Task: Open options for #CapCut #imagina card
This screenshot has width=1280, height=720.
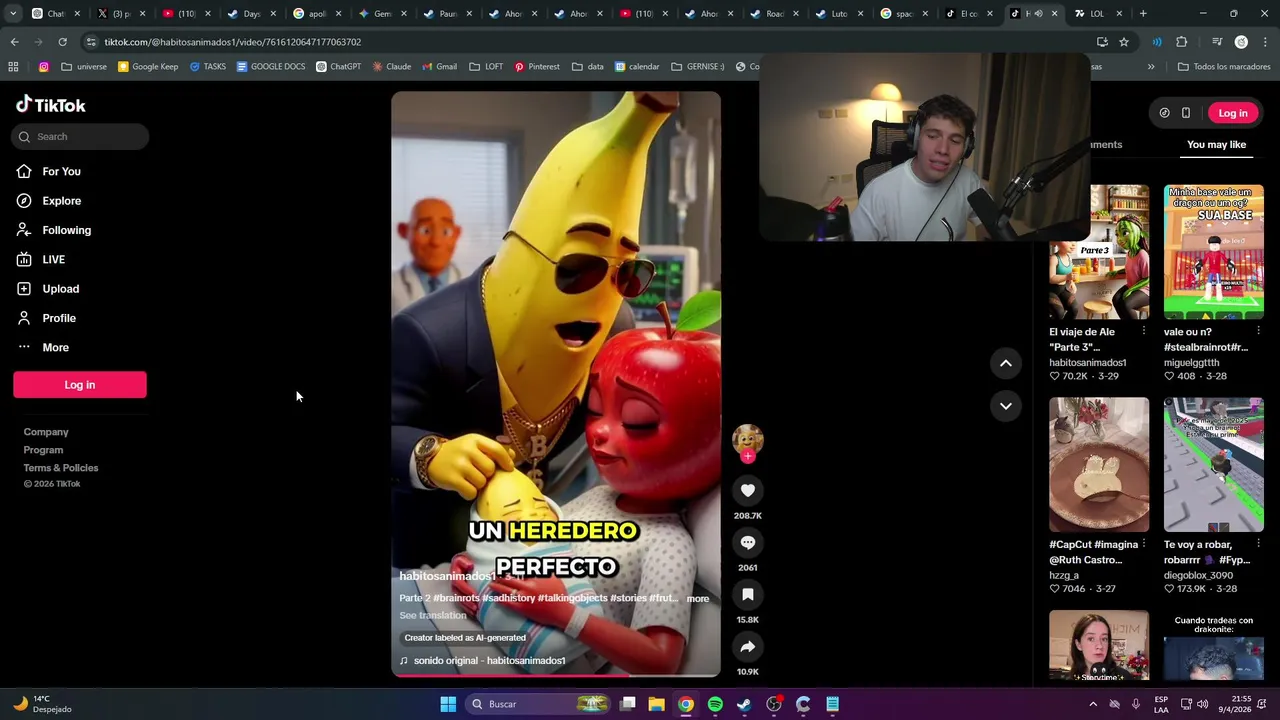Action: 1144,544
